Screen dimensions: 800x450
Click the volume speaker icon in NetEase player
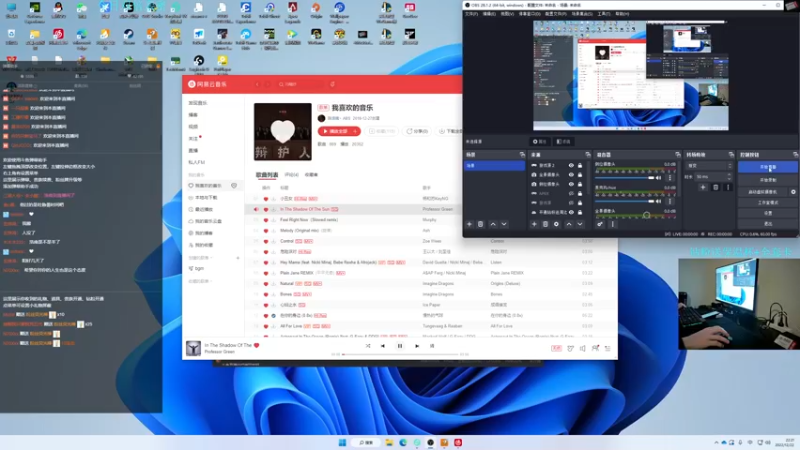pyautogui.click(x=583, y=348)
